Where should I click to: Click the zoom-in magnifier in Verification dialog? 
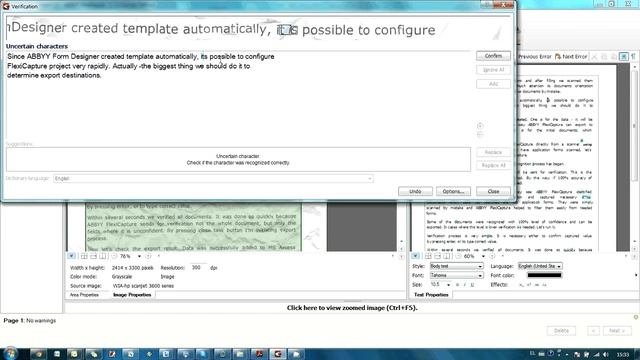click(480, 126)
